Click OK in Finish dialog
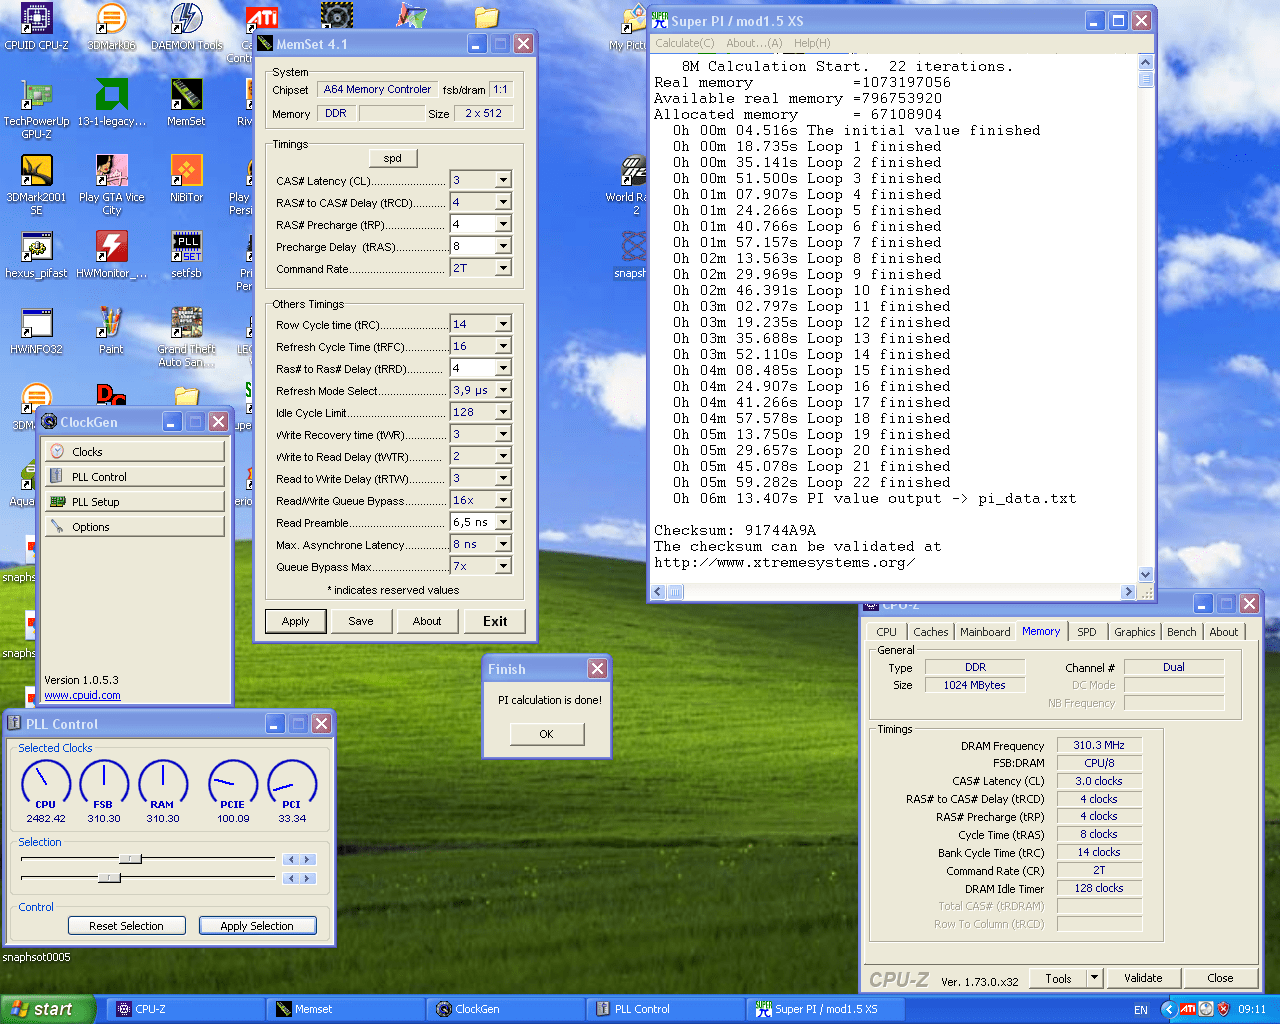This screenshot has height=1024, width=1280. (x=546, y=734)
